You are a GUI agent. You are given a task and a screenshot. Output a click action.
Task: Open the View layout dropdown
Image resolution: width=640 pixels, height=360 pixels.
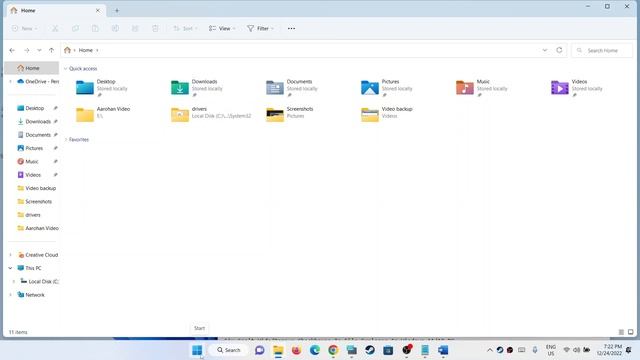pyautogui.click(x=222, y=29)
